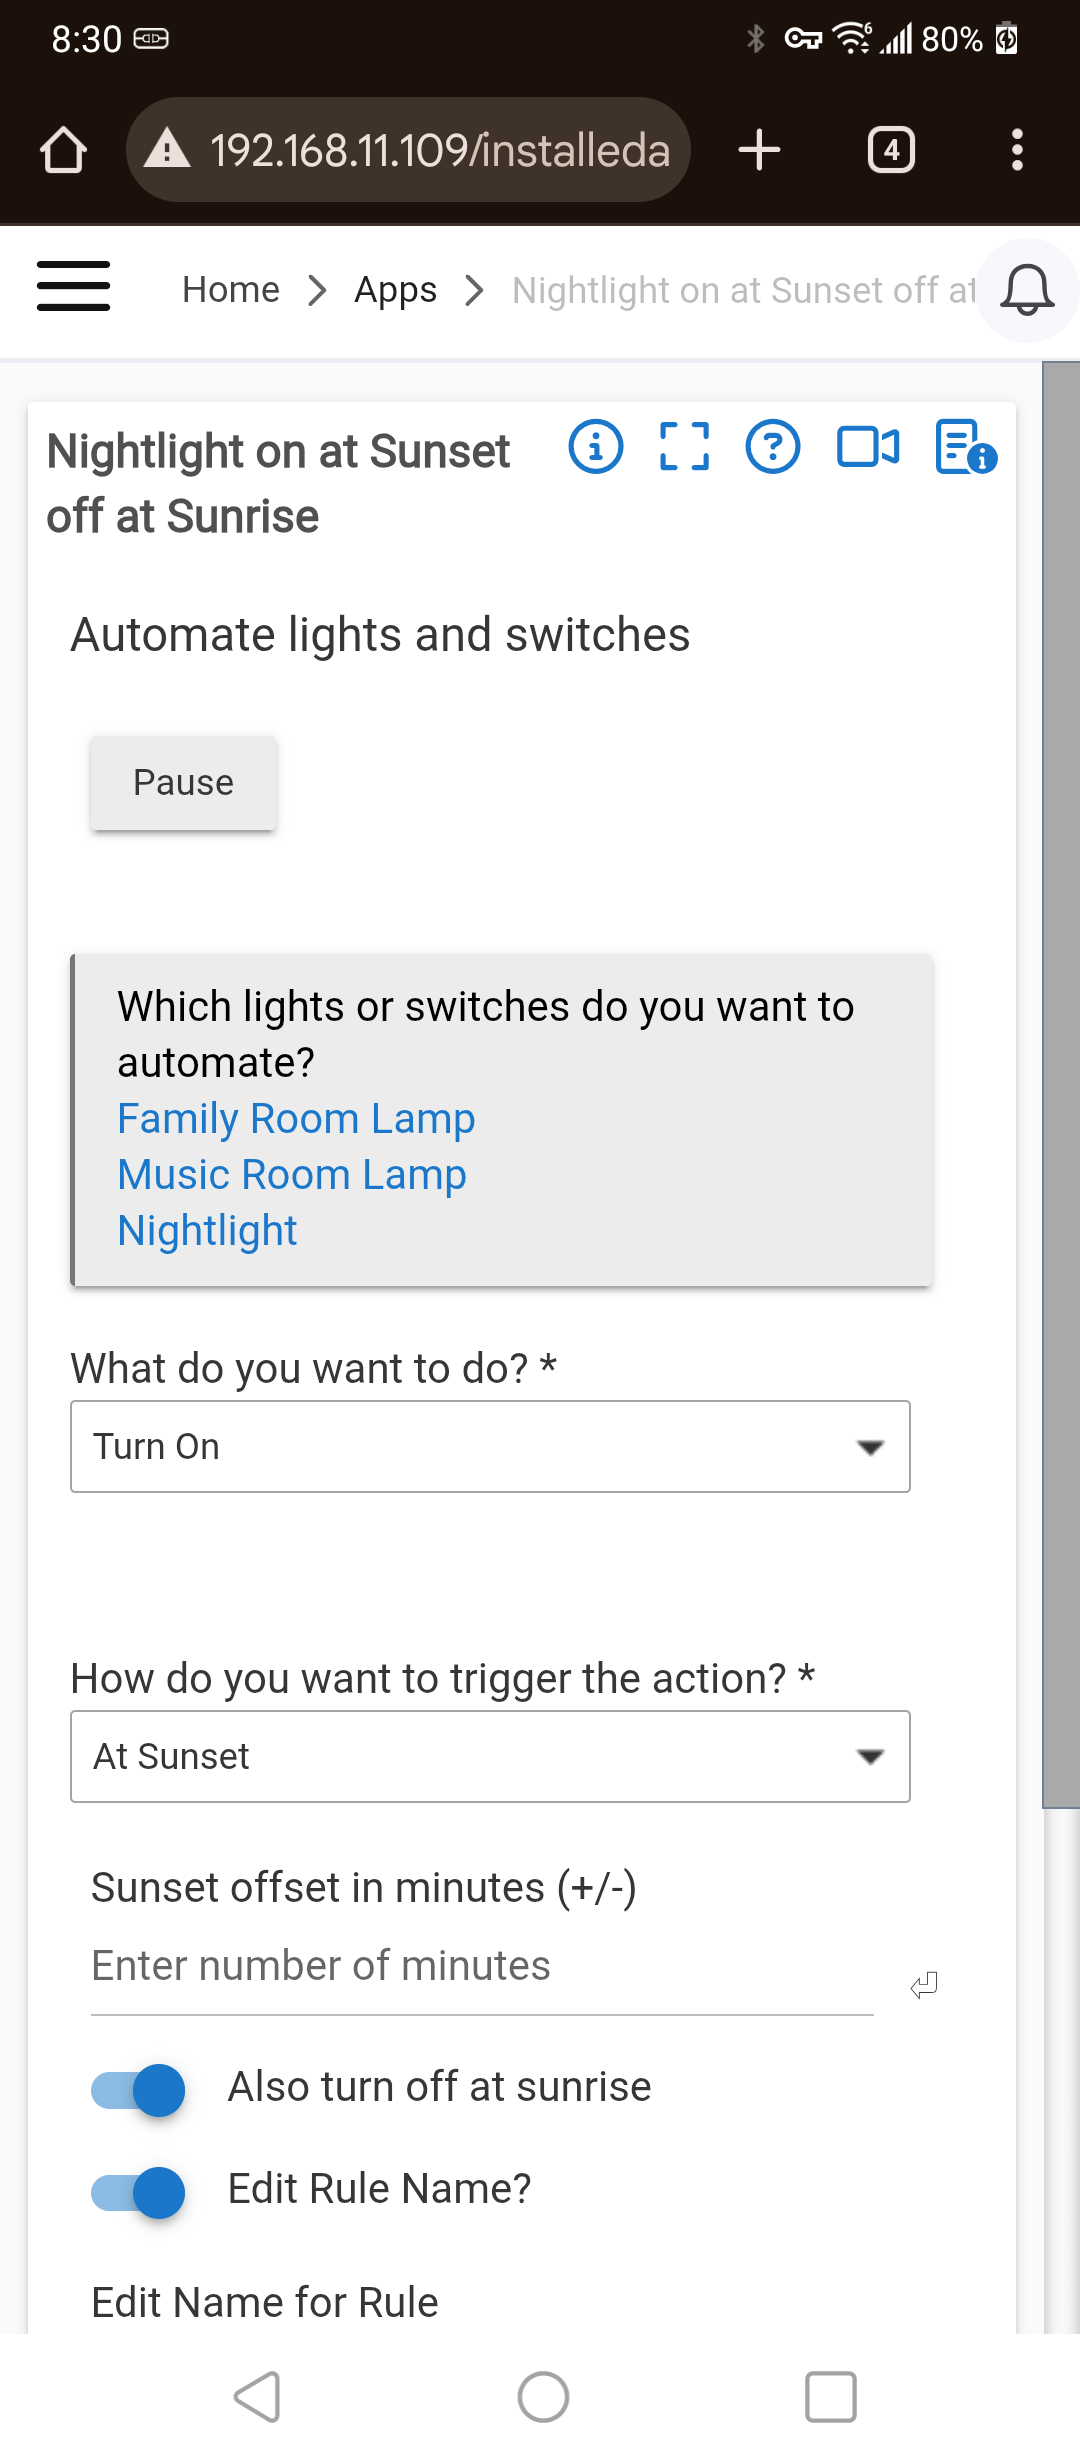Open the Family Room Lamp device link
This screenshot has height=2460, width=1080.
click(296, 1119)
